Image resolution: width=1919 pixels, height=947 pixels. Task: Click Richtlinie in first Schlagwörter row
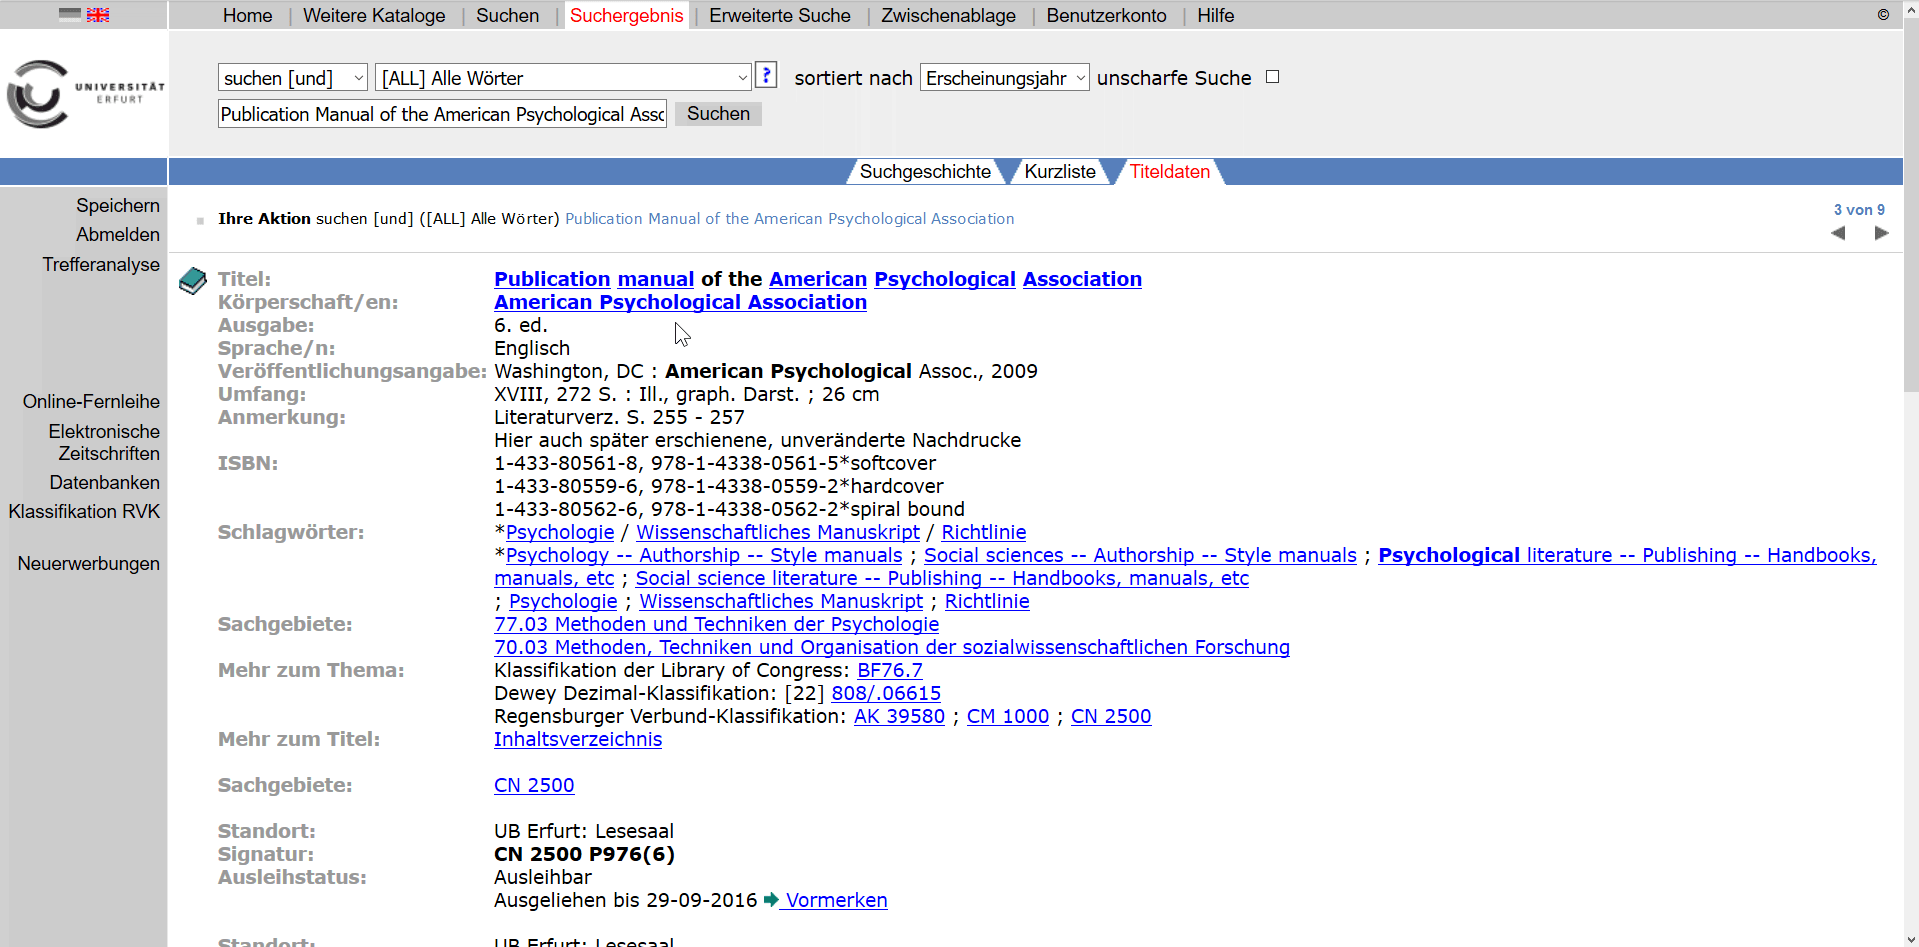pyautogui.click(x=984, y=533)
